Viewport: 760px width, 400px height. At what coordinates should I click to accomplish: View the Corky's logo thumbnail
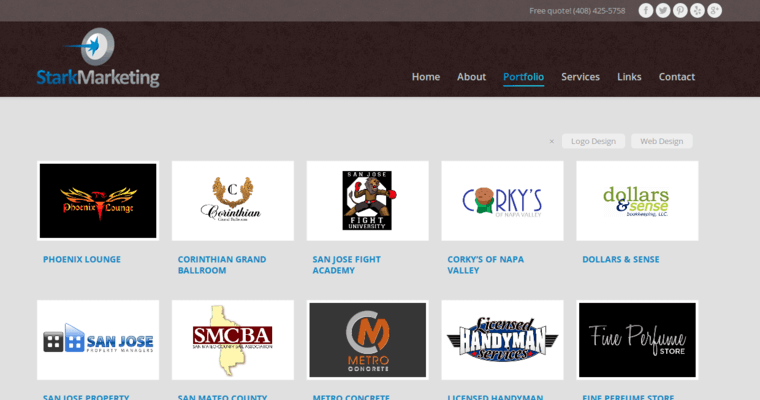point(502,201)
